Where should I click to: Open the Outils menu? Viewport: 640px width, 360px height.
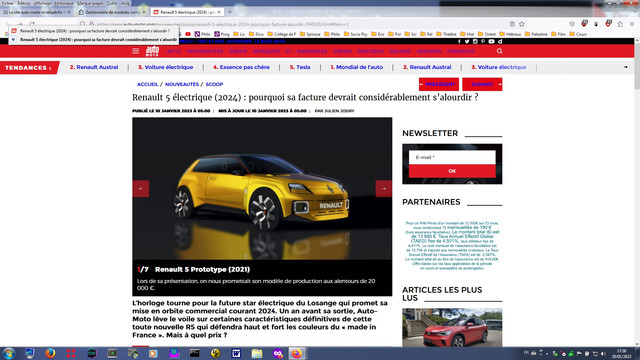coord(112,3)
